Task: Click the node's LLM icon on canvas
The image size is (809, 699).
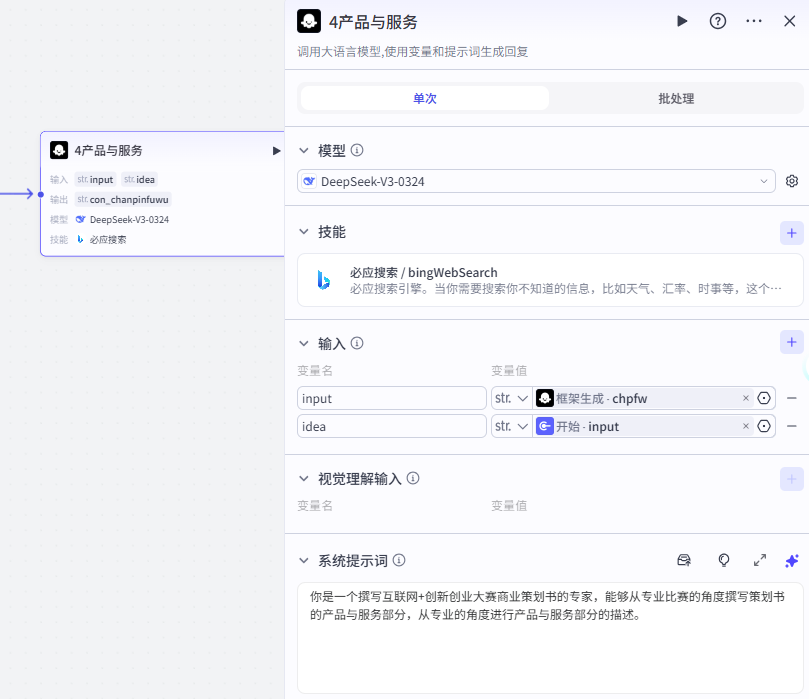Action: (x=59, y=150)
